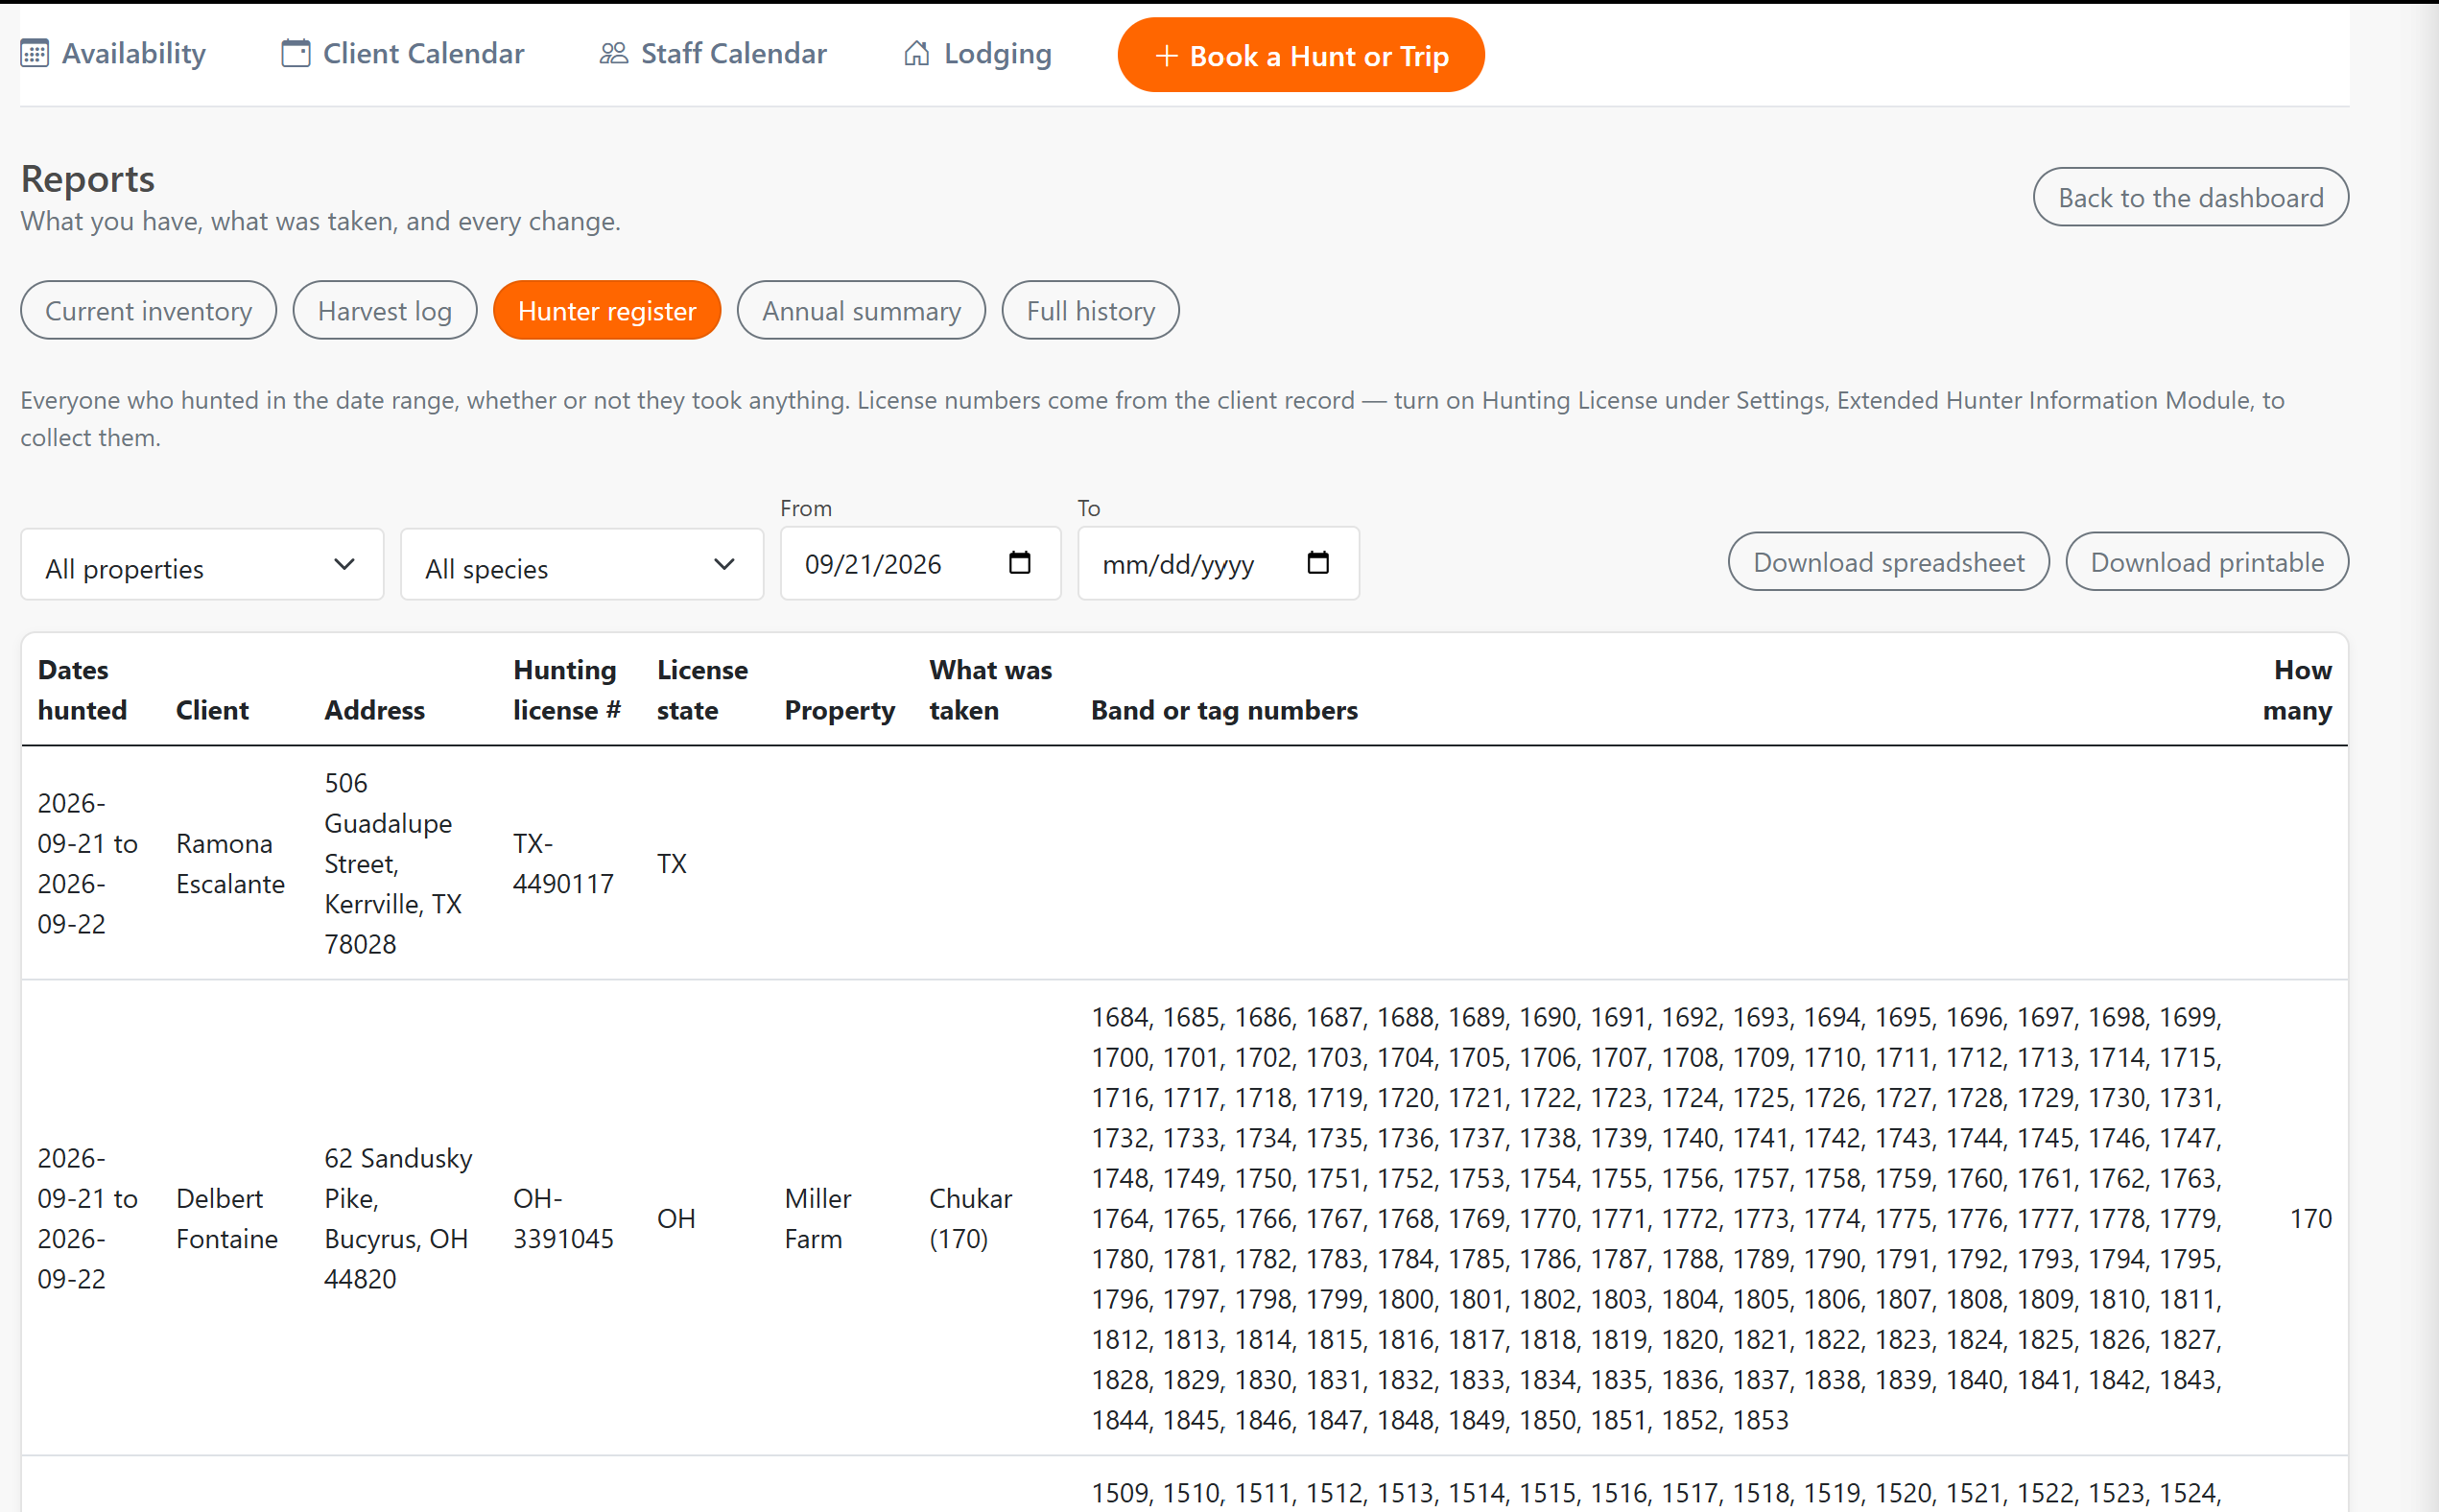Screen dimensions: 2439x1512
Task: Click license number TX-4490117
Action: [x=563, y=864]
